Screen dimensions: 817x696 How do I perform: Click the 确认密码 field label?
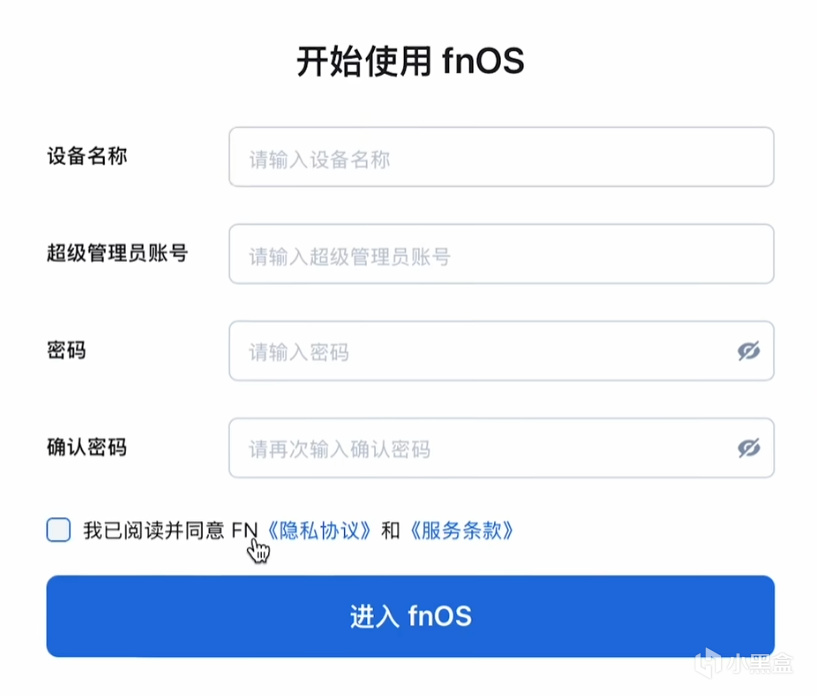pos(87,447)
